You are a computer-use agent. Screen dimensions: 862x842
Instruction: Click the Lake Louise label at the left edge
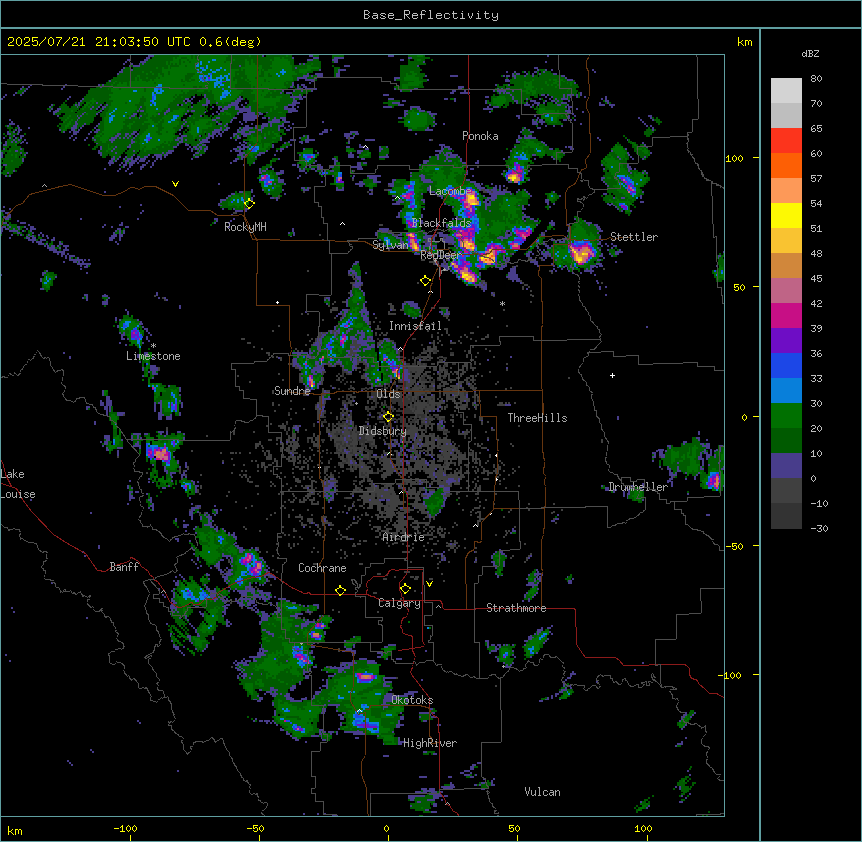[x=17, y=484]
